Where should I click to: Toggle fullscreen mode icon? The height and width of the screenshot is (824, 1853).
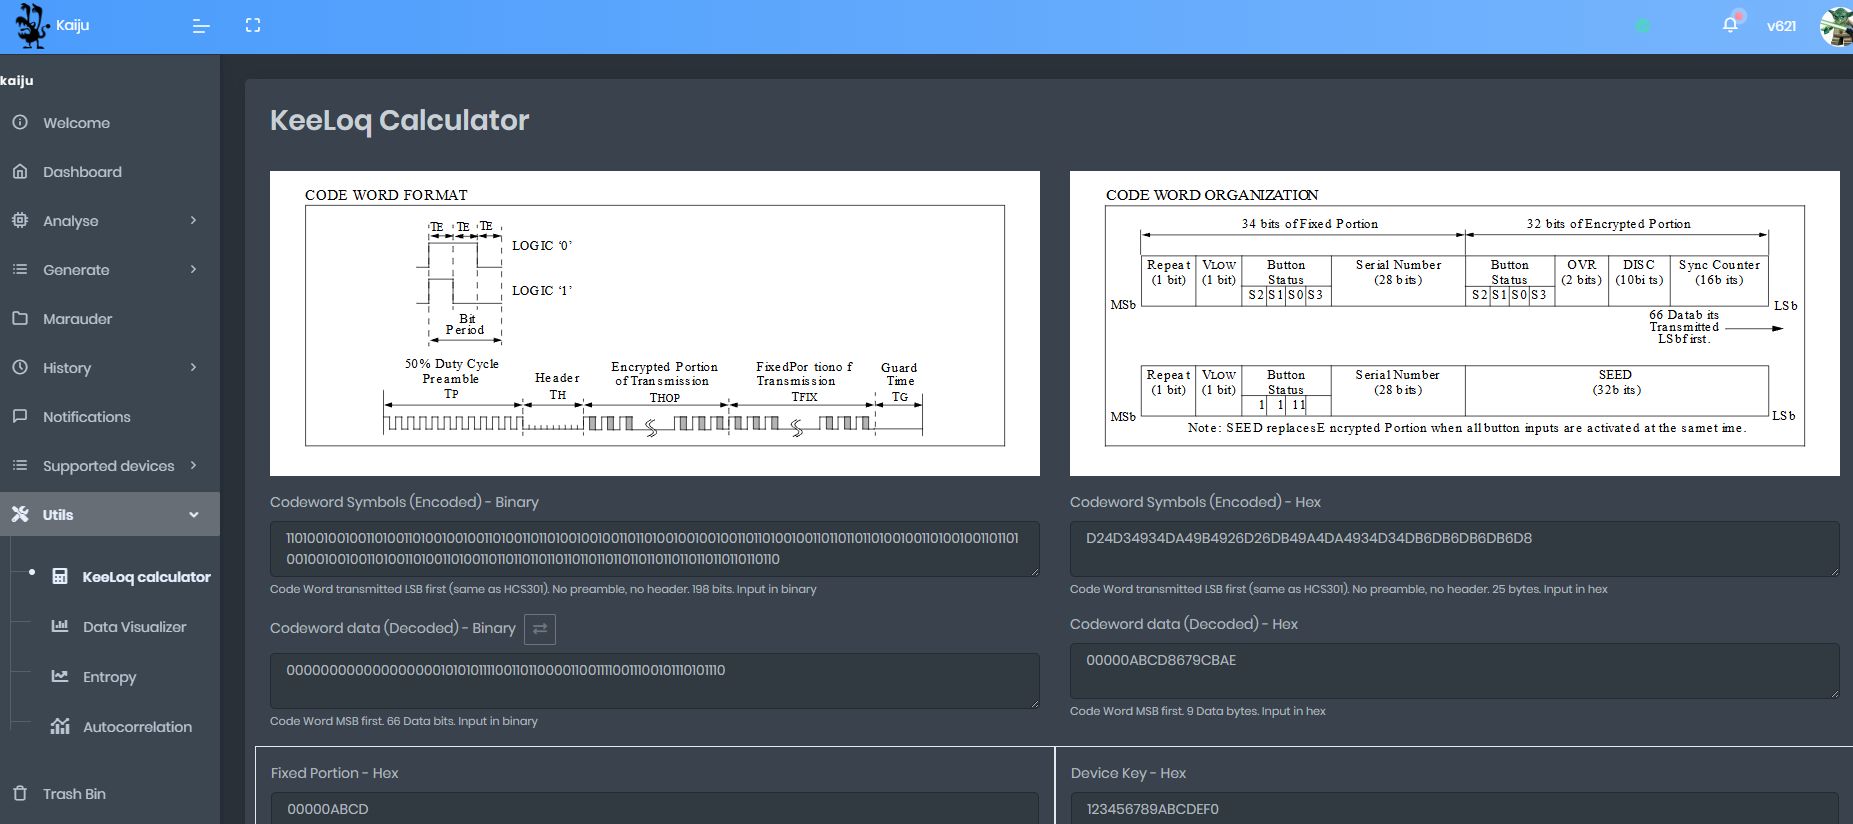pos(253,26)
